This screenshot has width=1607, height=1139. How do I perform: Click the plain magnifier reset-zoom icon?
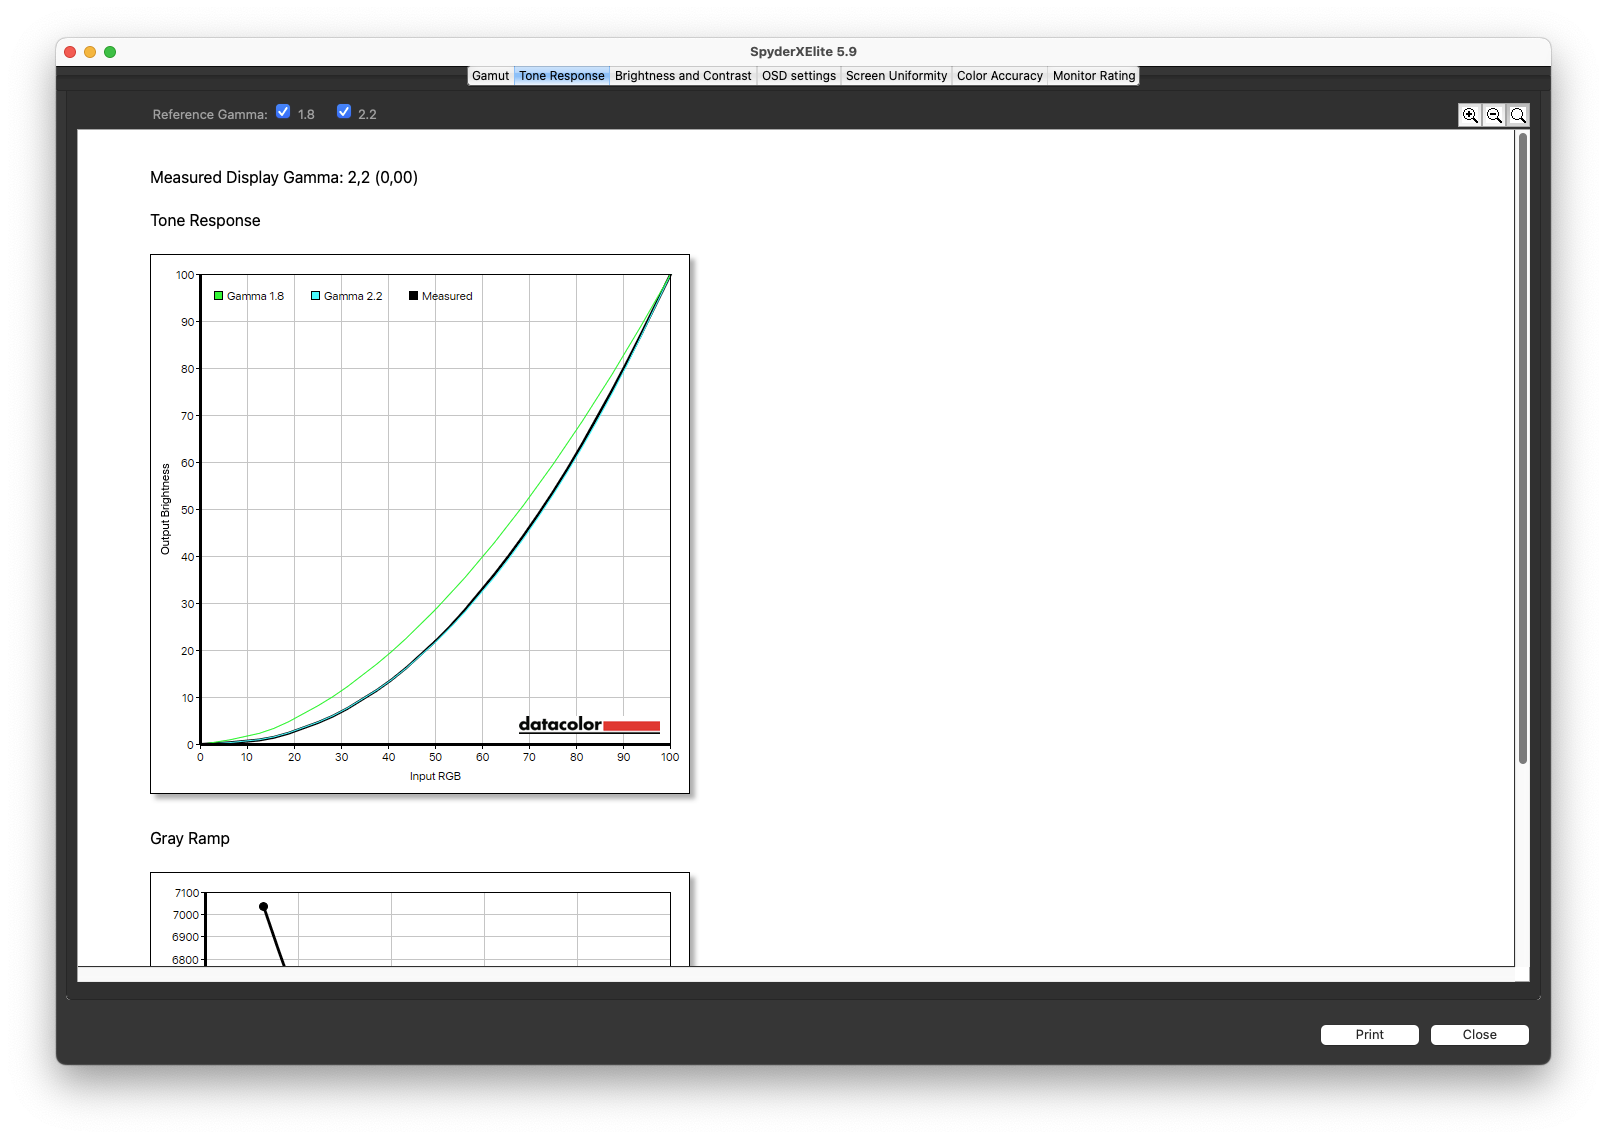pos(1518,115)
